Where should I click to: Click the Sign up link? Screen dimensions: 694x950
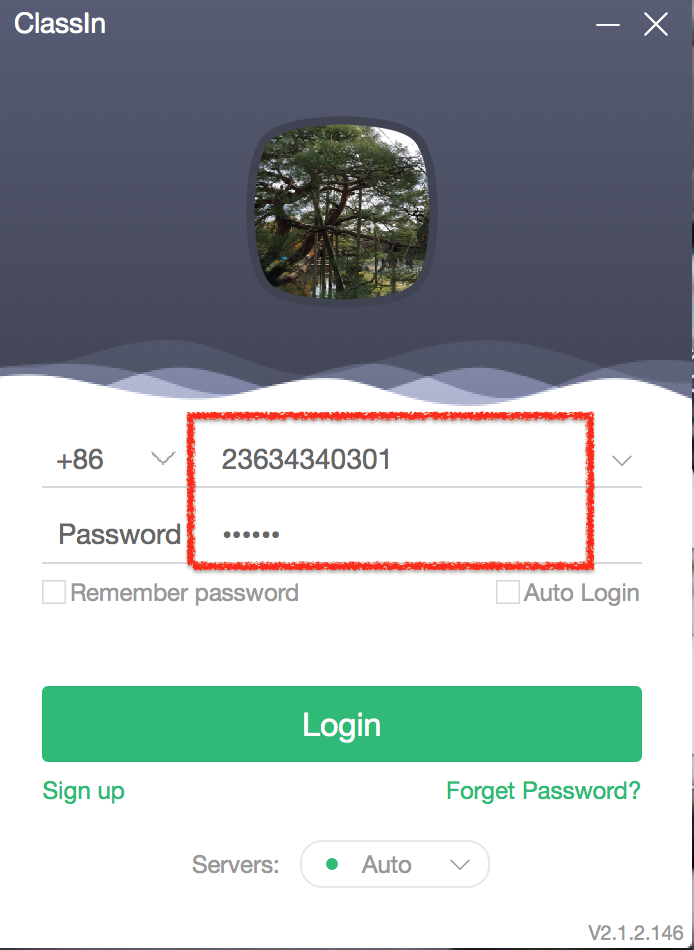(x=83, y=791)
